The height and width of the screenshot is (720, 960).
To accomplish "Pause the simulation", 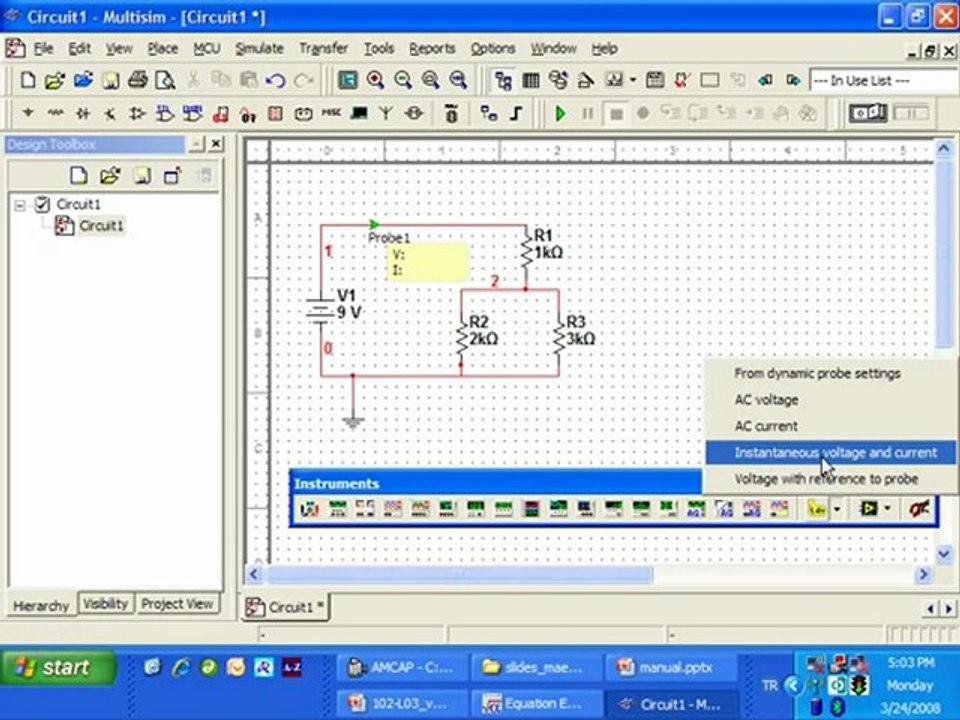I will click(588, 113).
